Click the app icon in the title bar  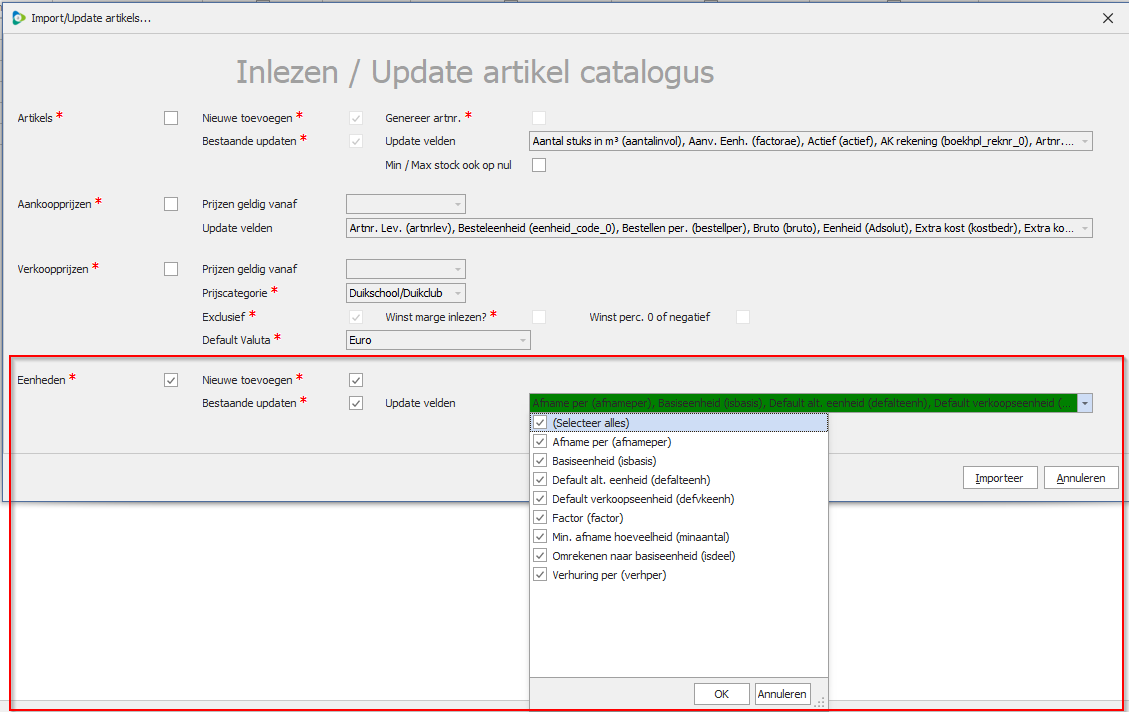pyautogui.click(x=19, y=18)
